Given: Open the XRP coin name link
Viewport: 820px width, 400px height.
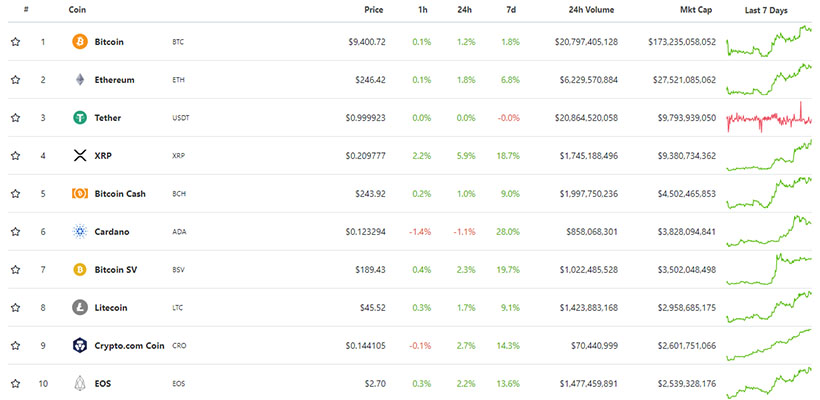Looking at the screenshot, I should 103,155.
